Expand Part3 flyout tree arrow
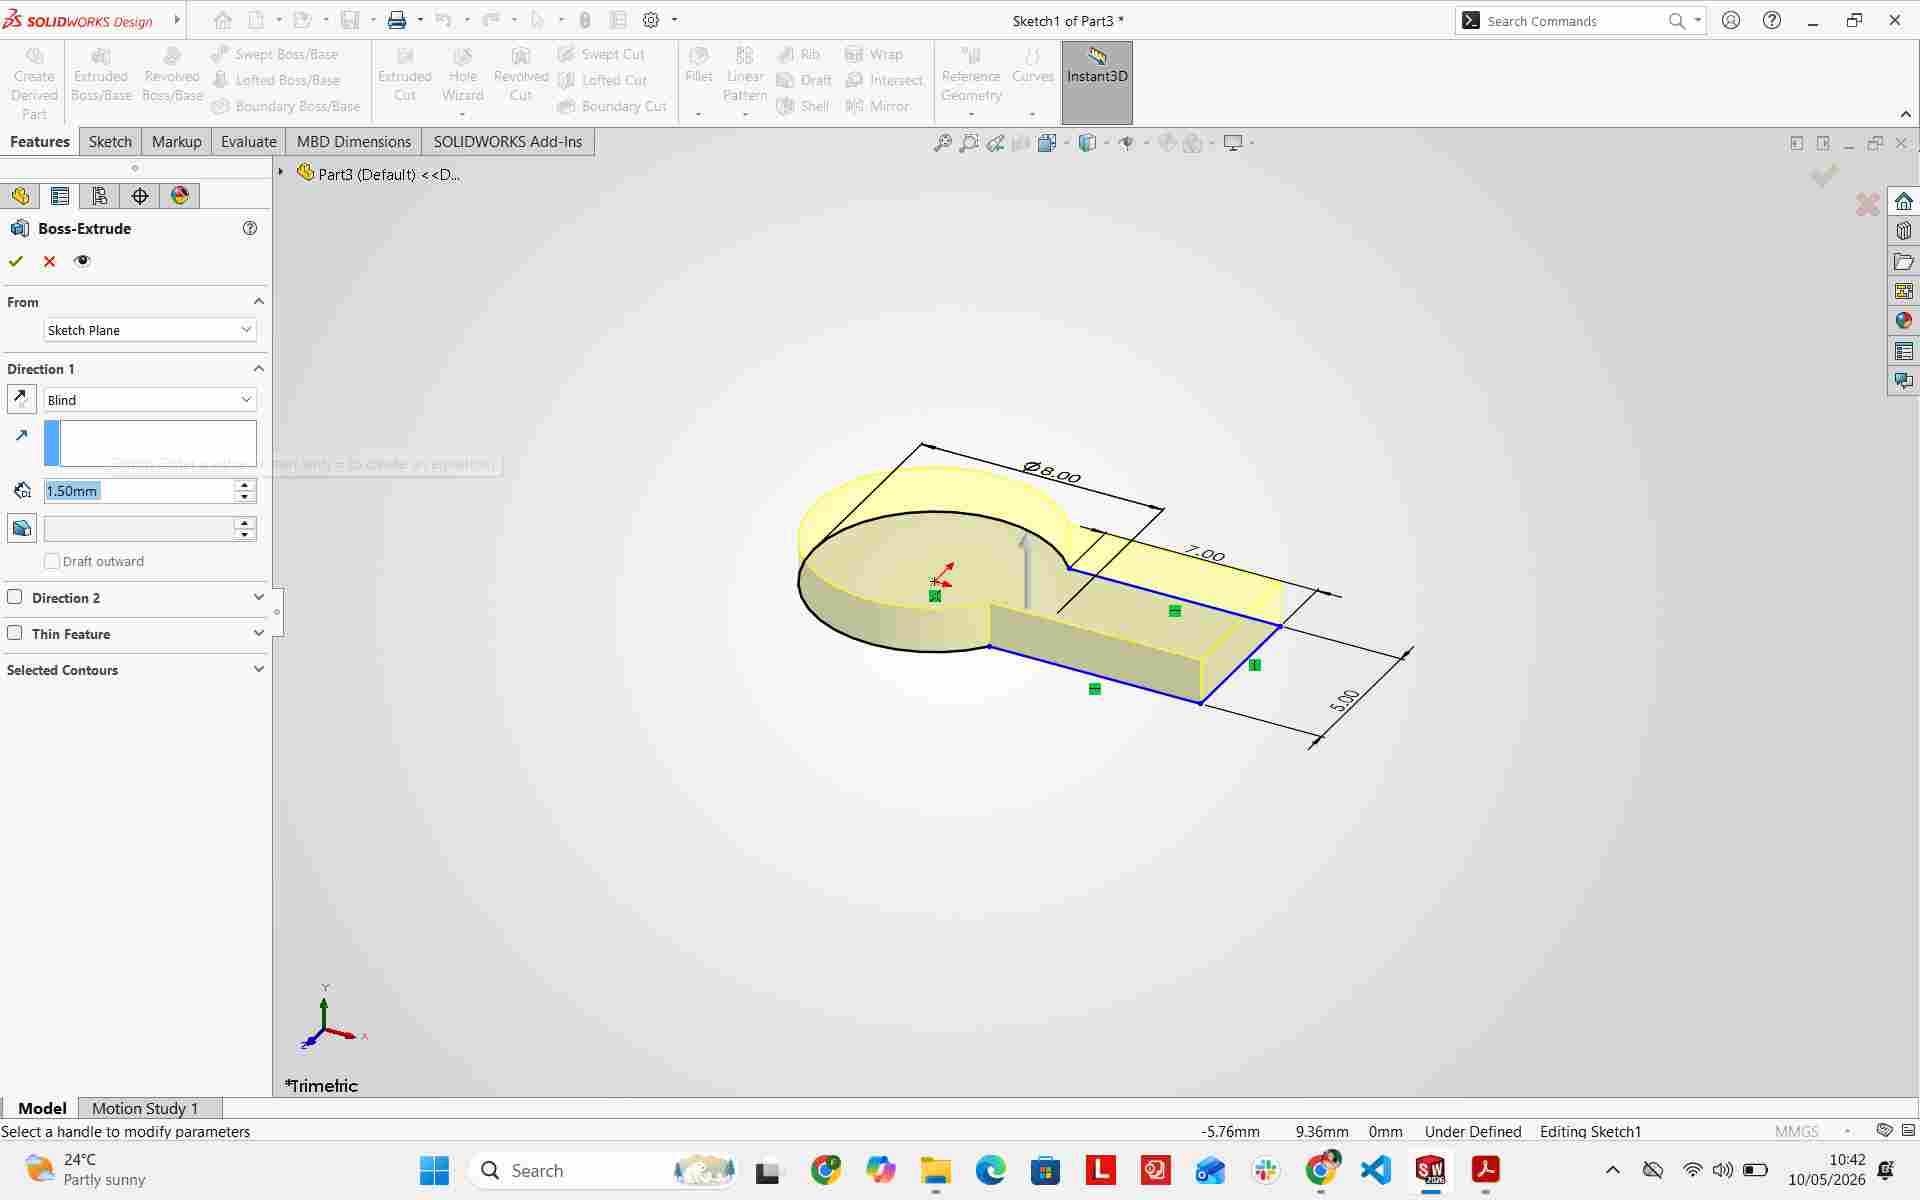1920x1200 pixels. point(281,173)
